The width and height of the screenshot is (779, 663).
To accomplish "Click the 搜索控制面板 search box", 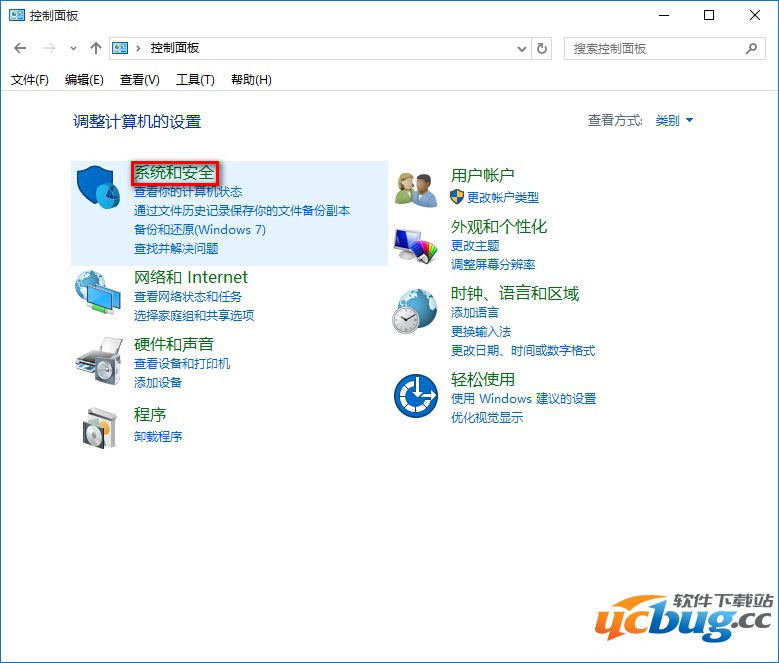I will click(655, 48).
